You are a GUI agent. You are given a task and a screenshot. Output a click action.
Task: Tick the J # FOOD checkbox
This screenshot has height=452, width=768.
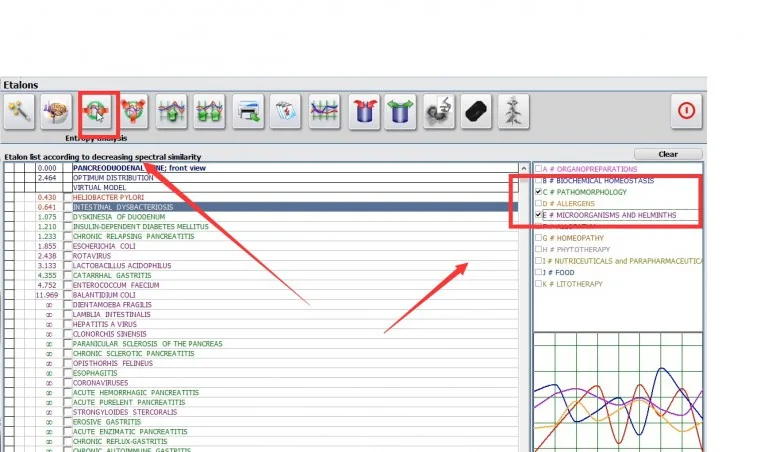point(538,272)
